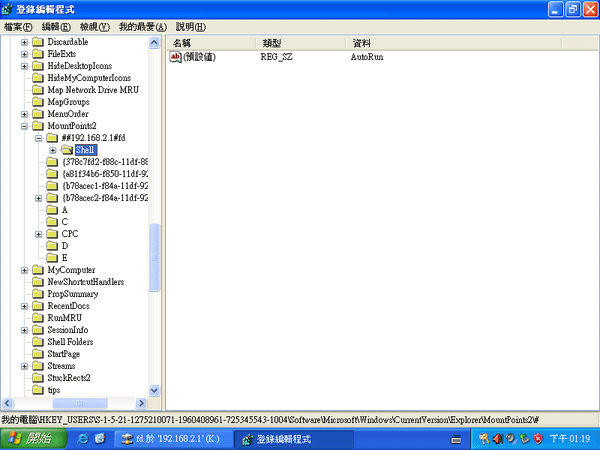Expand the HideDesktopIcons key

point(24,66)
